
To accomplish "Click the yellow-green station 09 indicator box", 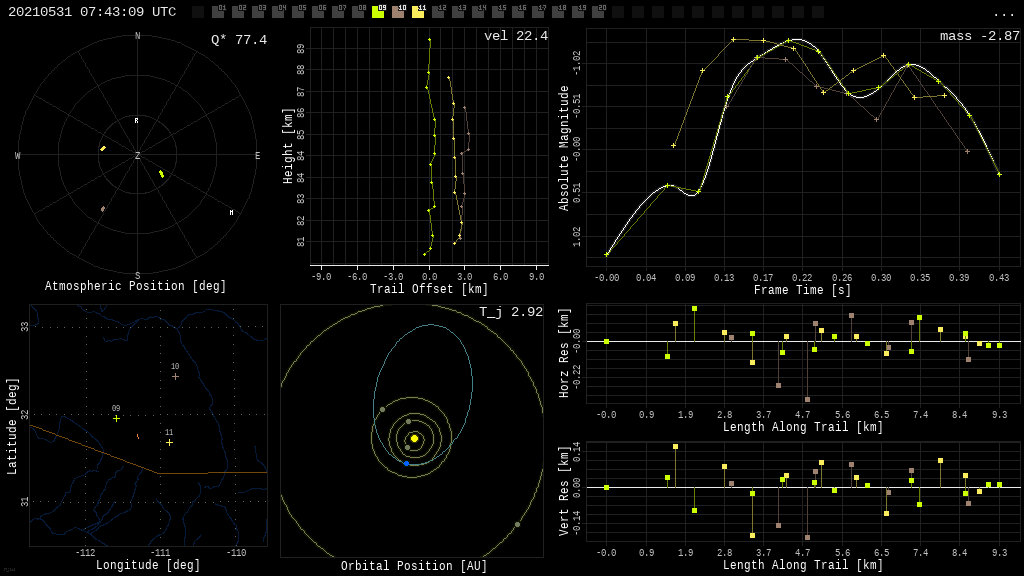I will (x=378, y=12).
